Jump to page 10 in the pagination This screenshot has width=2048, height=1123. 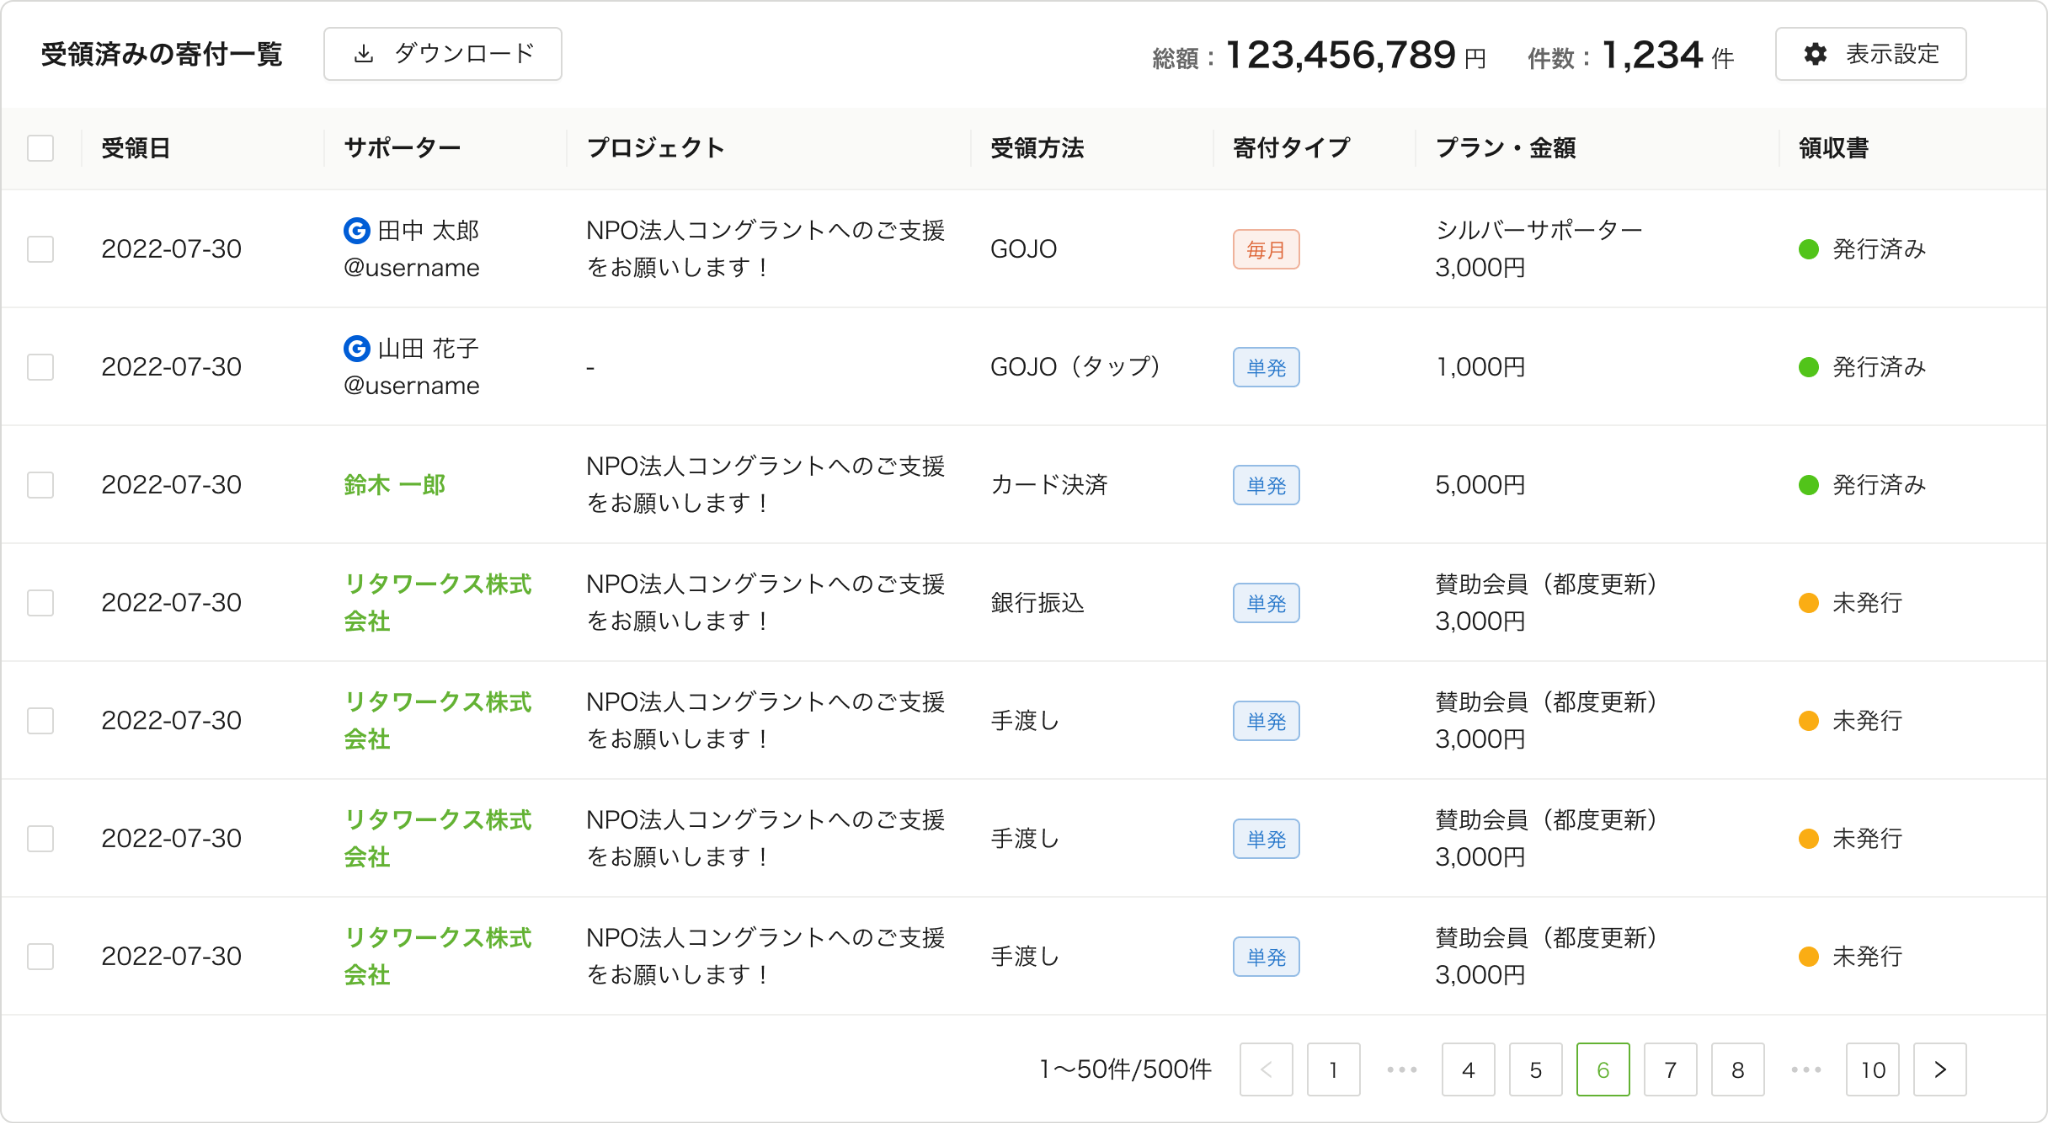[1872, 1070]
